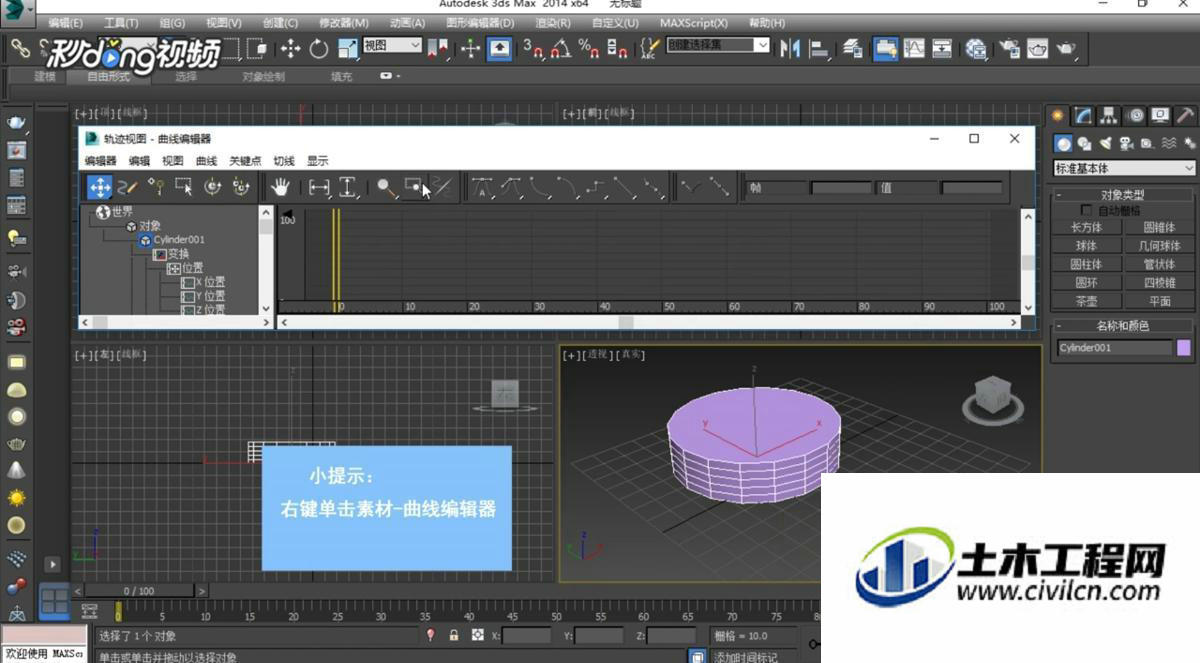Select the Draw Curves pencil tool
Screen dimensions: 1200x663
[x=128, y=187]
